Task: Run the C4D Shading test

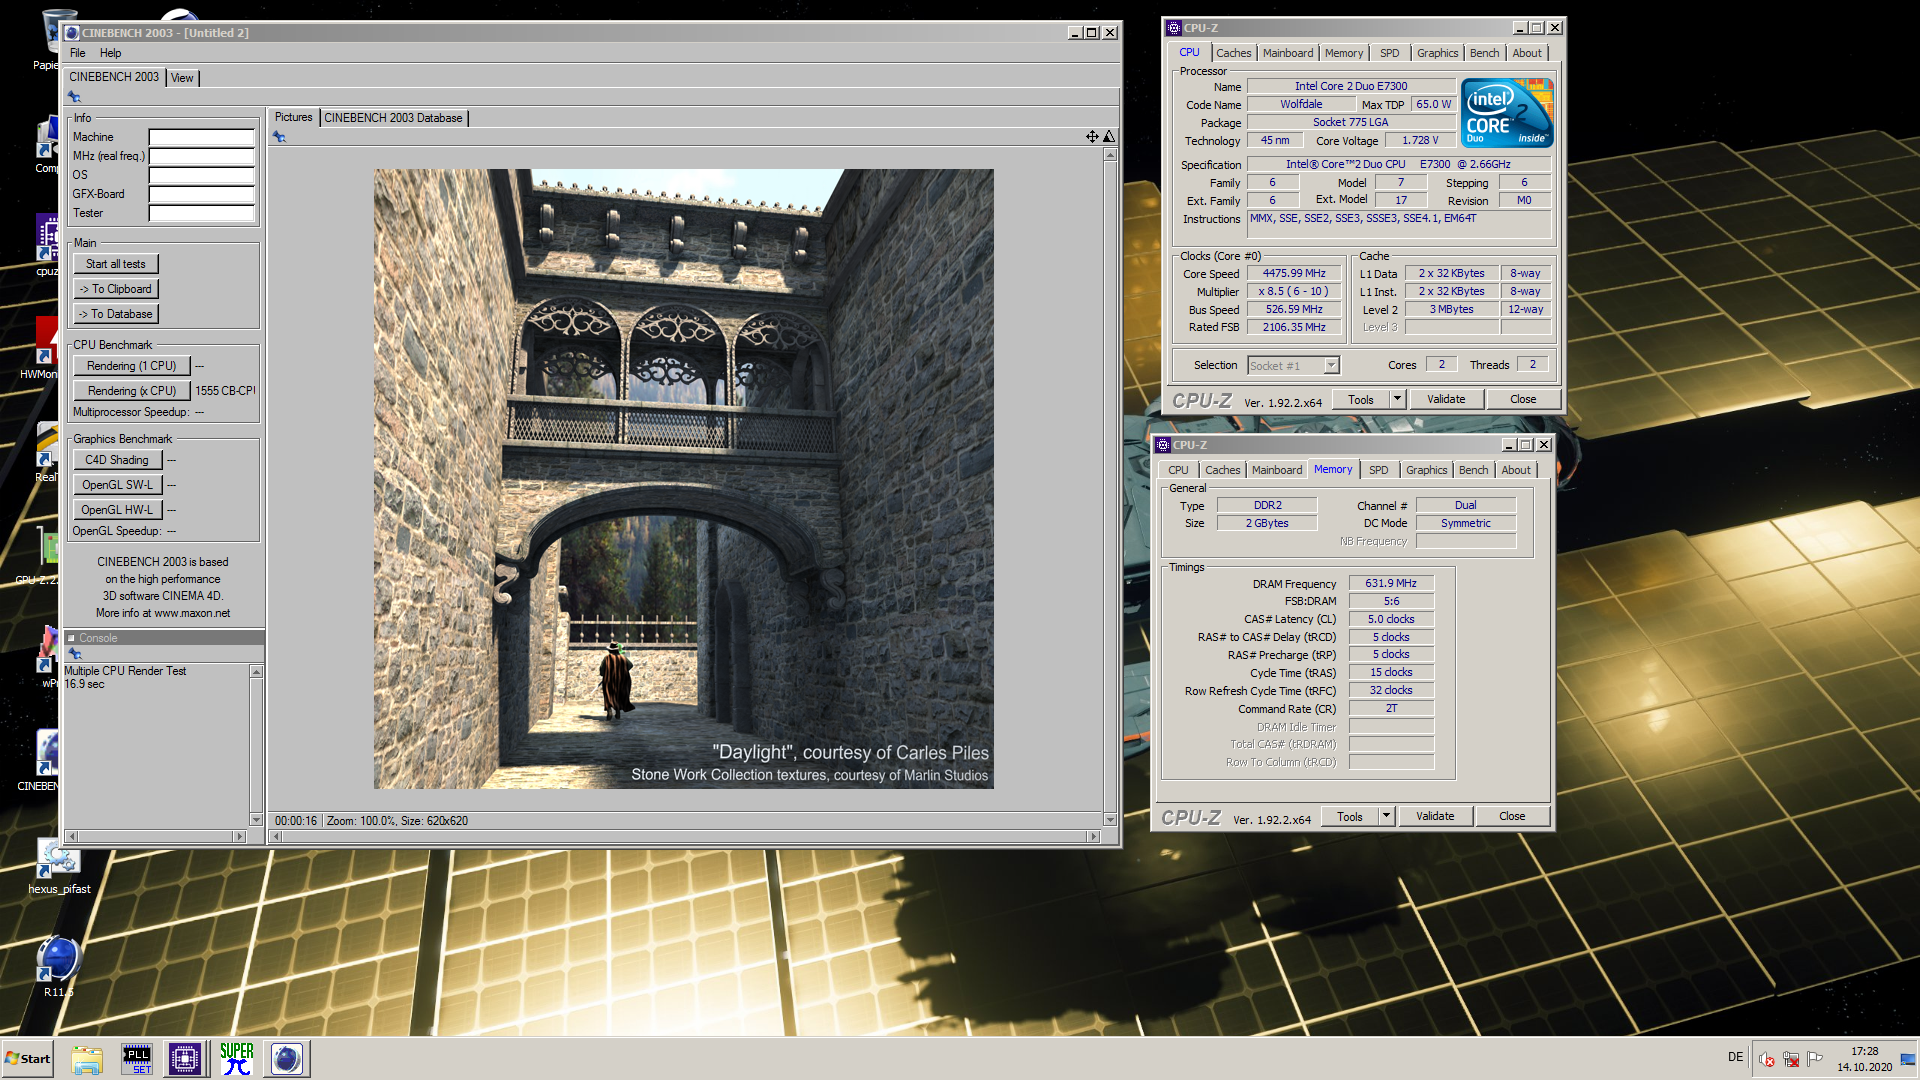Action: coord(117,460)
